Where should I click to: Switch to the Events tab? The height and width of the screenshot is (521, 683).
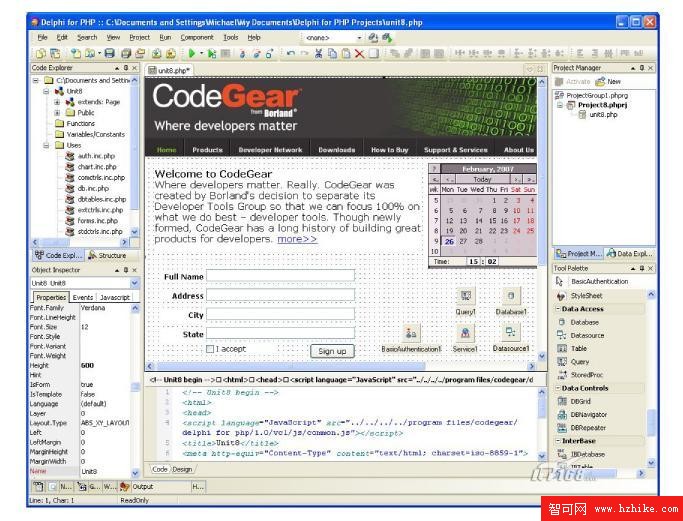(83, 298)
